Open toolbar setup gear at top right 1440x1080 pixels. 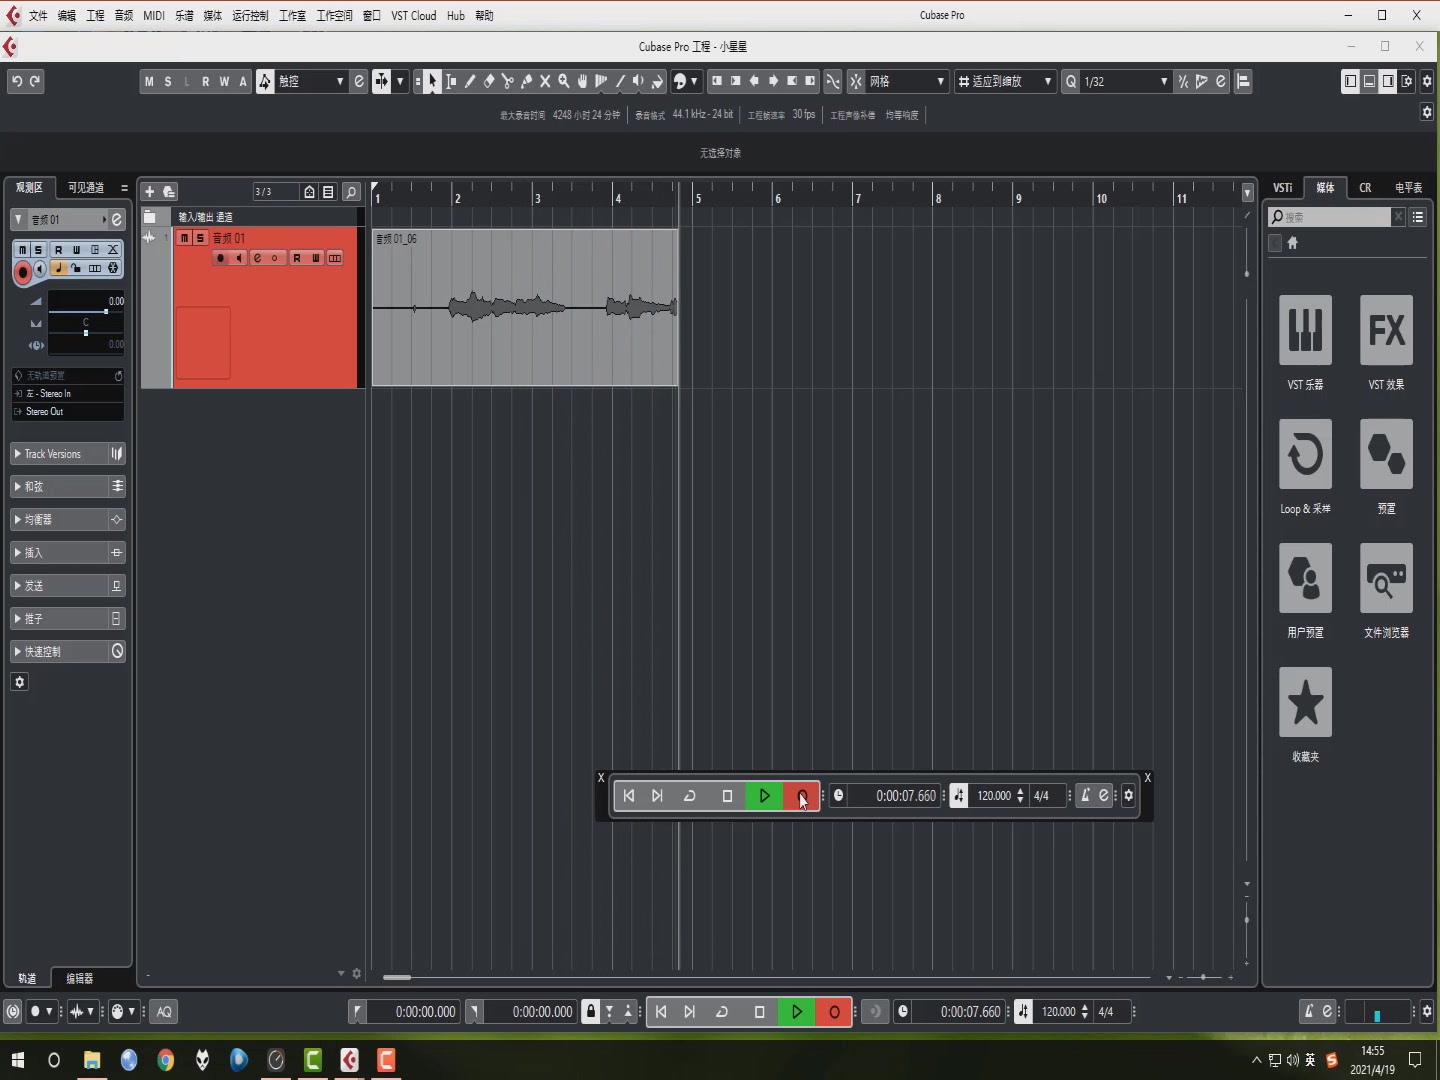point(1427,81)
